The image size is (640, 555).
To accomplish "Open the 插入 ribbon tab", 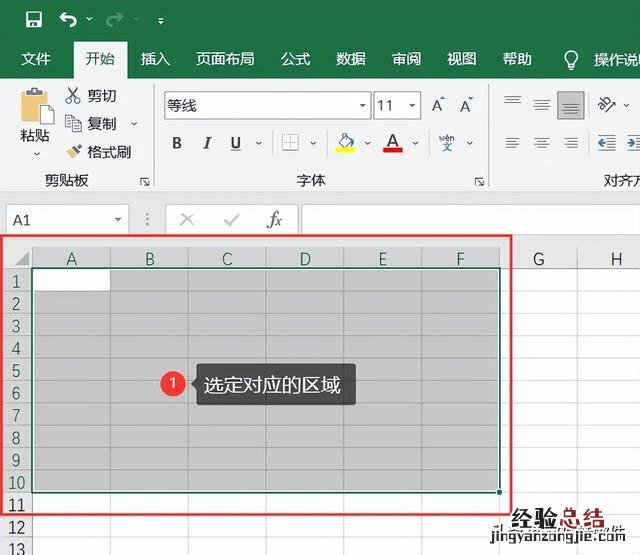I will [155, 59].
